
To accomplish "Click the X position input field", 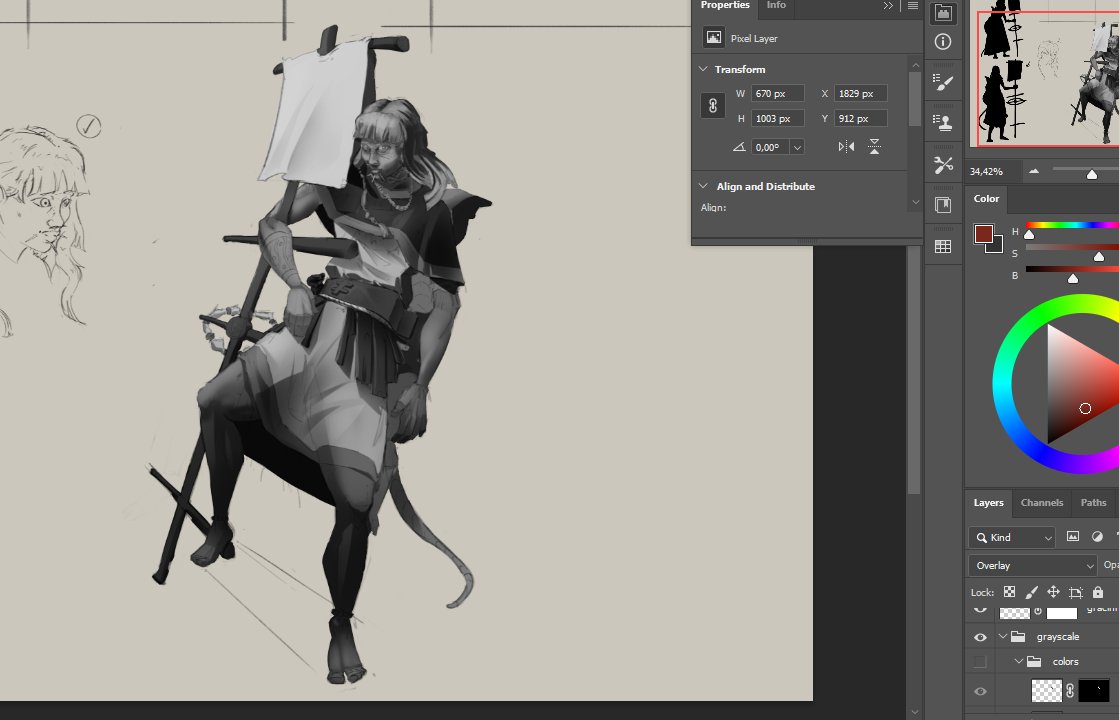I will [x=861, y=92].
